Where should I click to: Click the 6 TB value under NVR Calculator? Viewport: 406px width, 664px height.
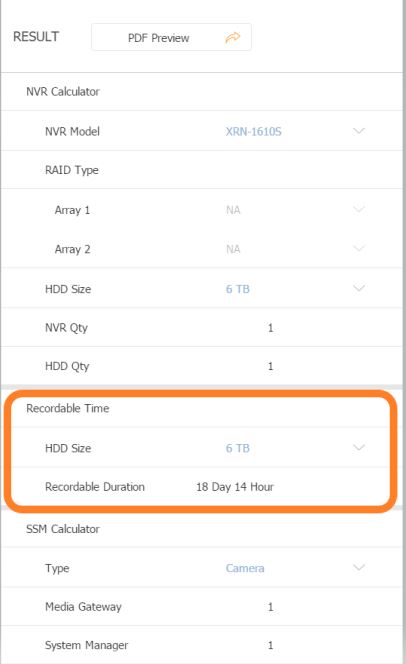click(238, 289)
